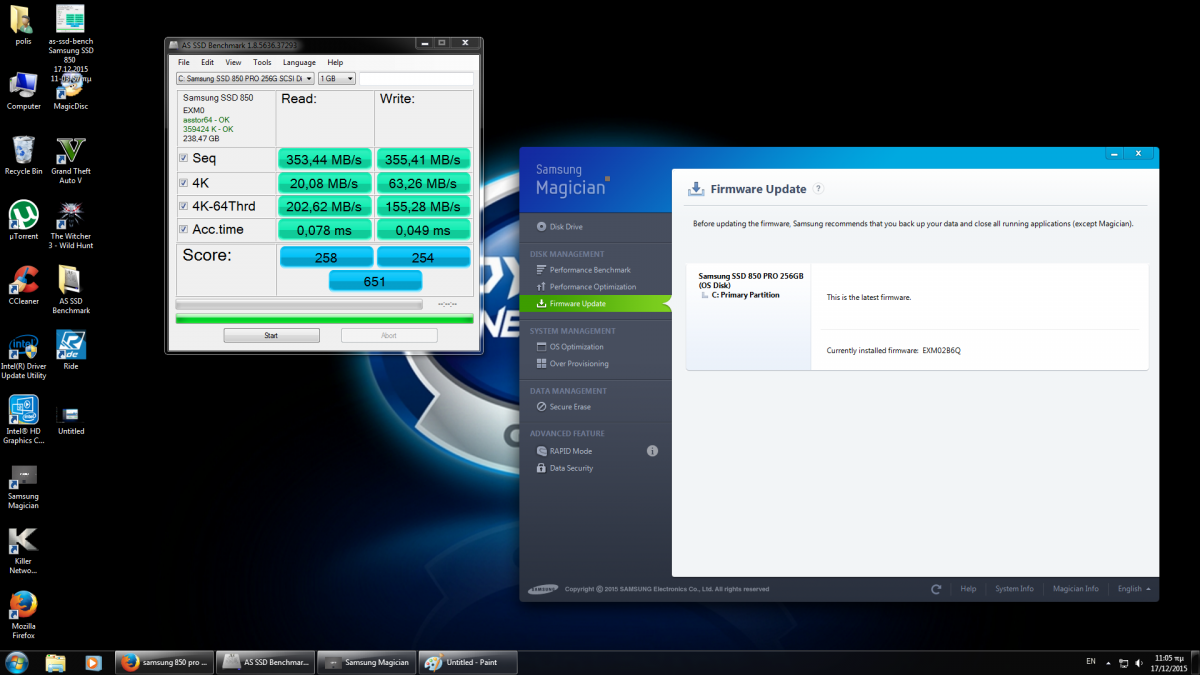Select the Computer desktop icon
The image size is (1200, 675).
tap(23, 91)
